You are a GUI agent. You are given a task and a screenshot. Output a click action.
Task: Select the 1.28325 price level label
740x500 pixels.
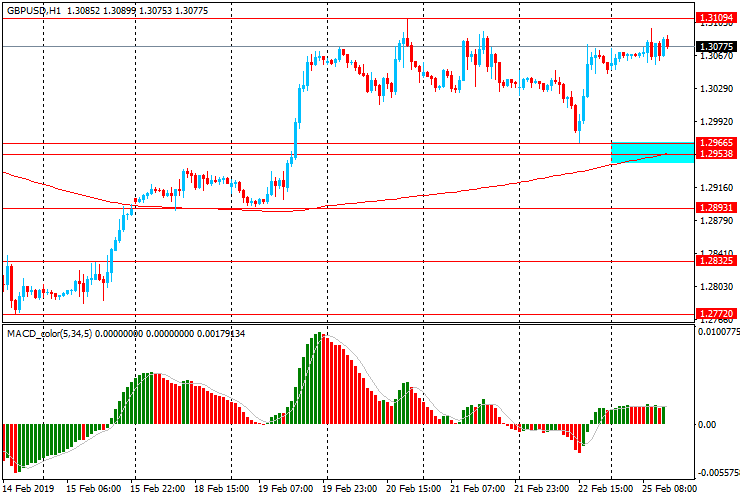(x=716, y=261)
